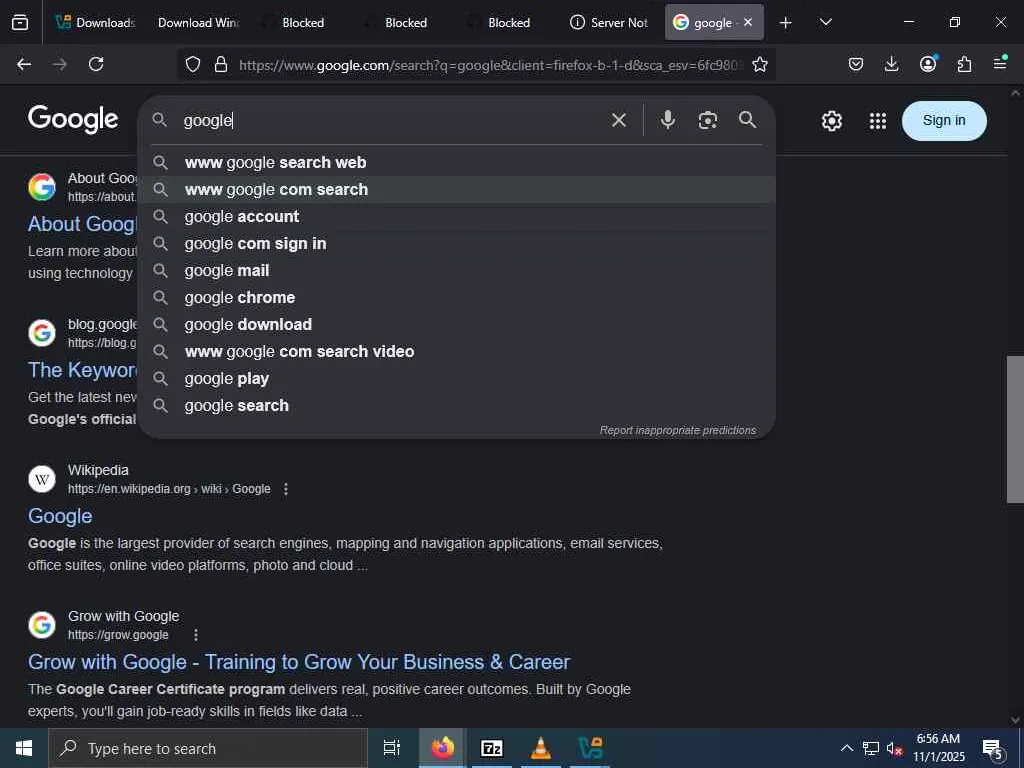The image size is (1024, 768).
Task: Select suggestion google play
Action: (456, 379)
